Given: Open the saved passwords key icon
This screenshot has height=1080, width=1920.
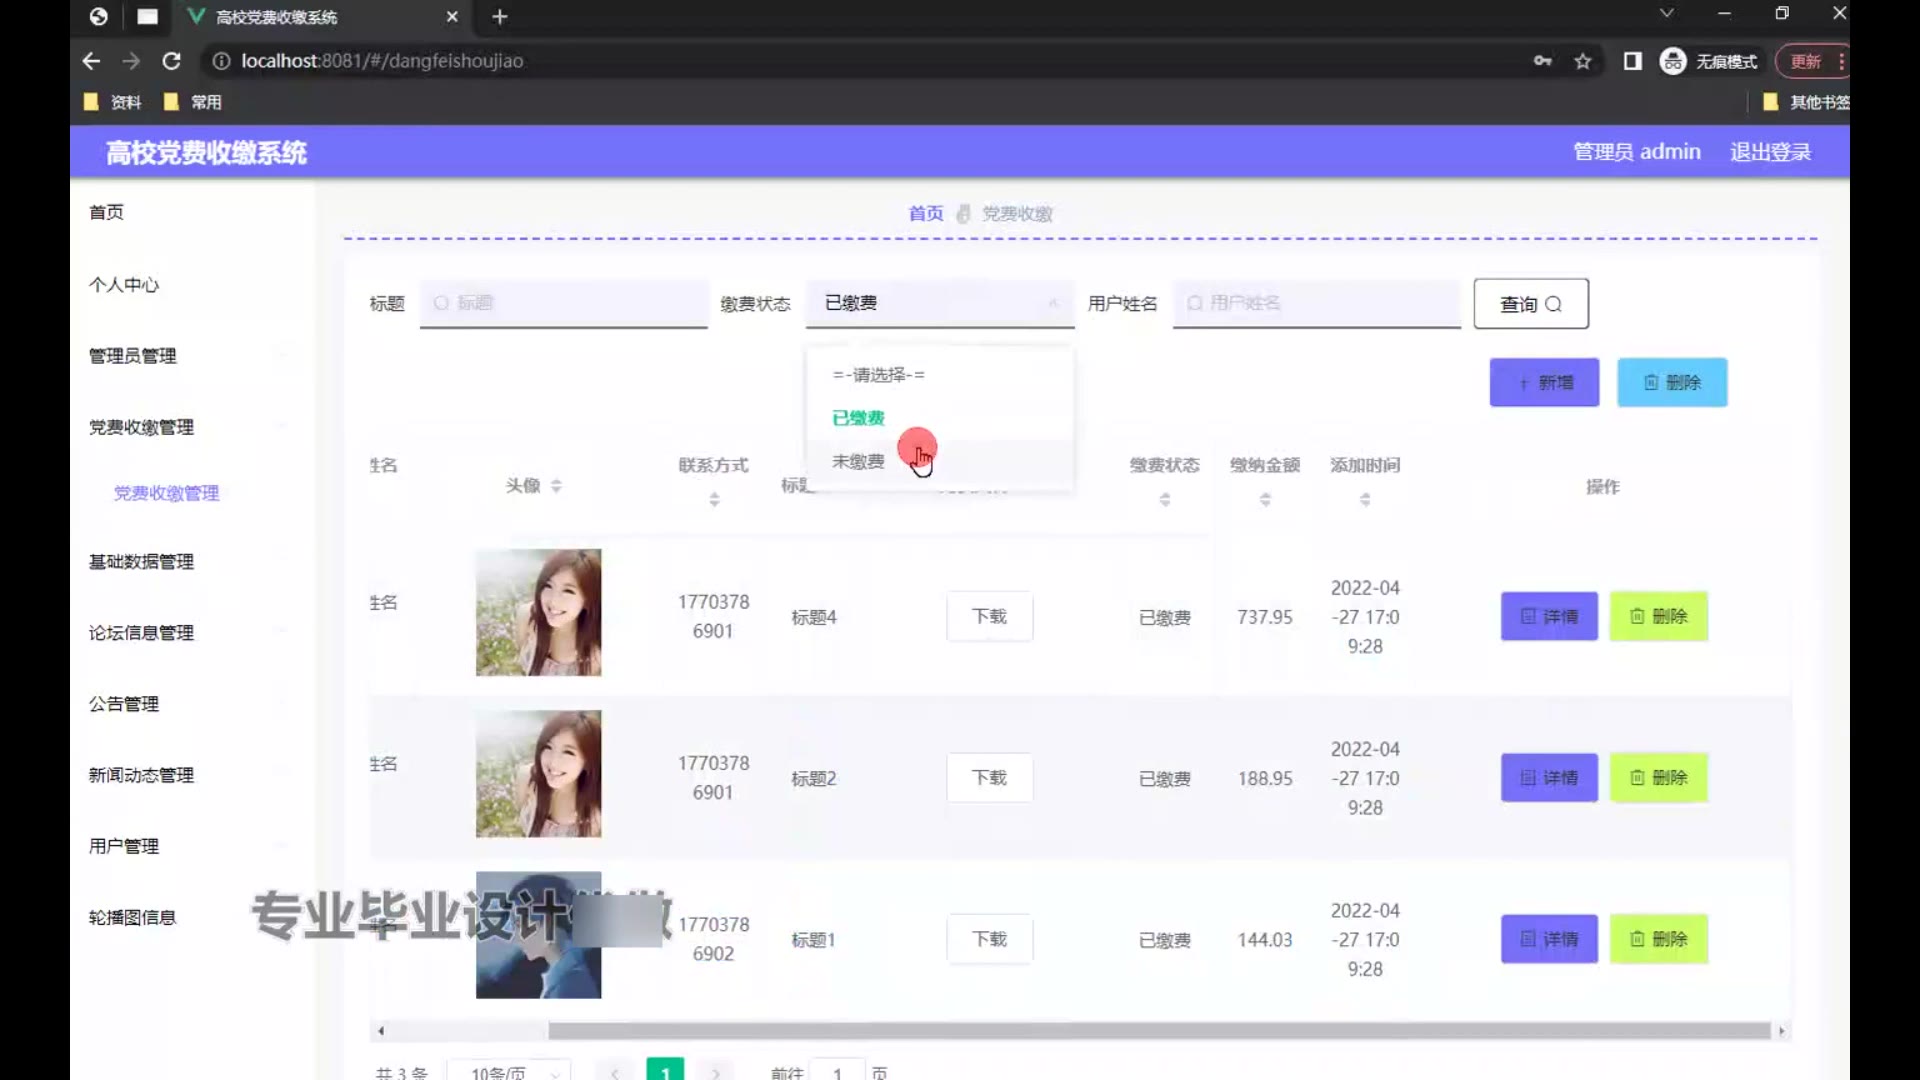Looking at the screenshot, I should [1542, 61].
